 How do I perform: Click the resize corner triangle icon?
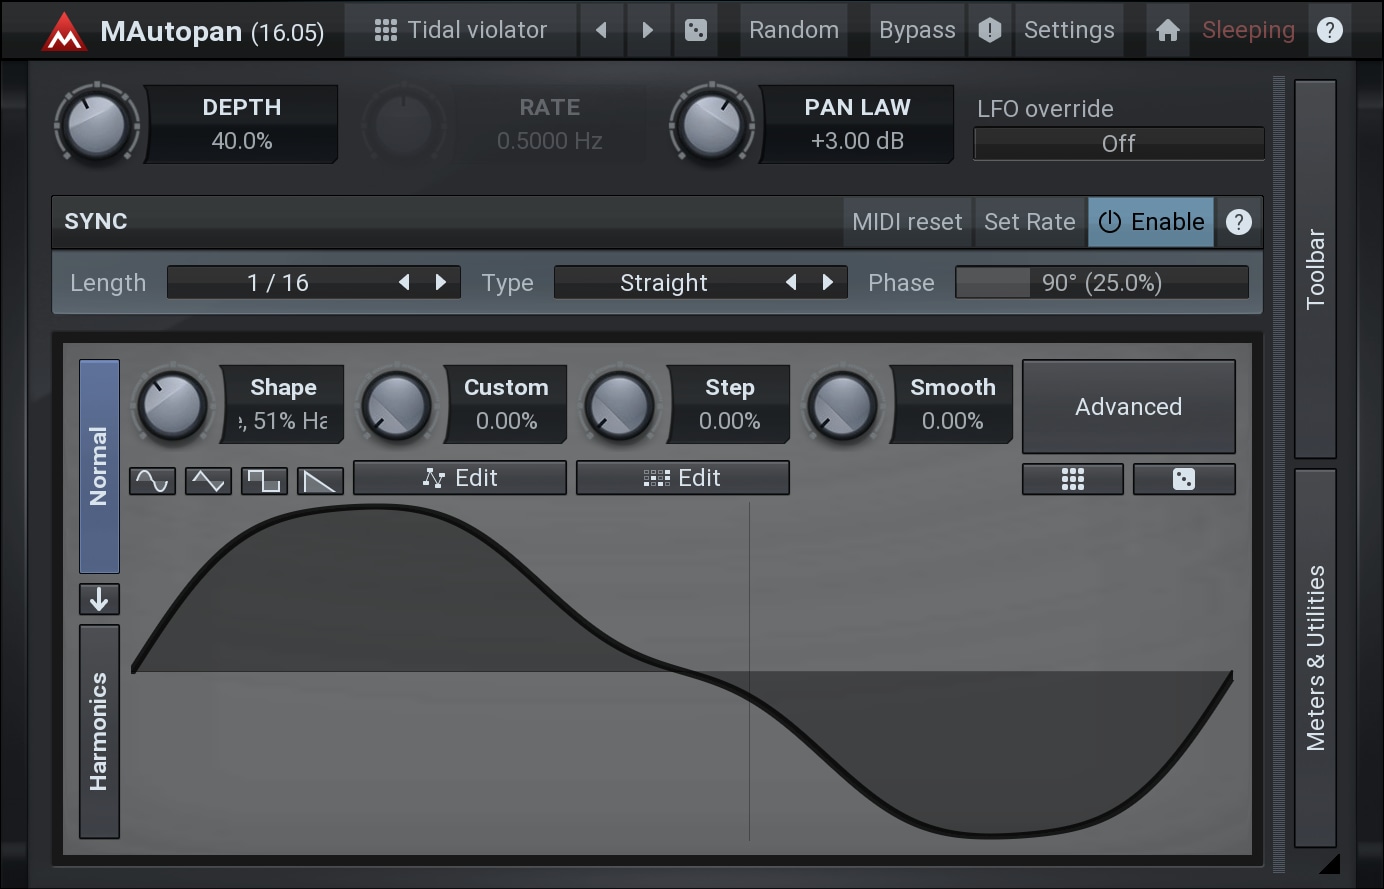pos(1328,862)
